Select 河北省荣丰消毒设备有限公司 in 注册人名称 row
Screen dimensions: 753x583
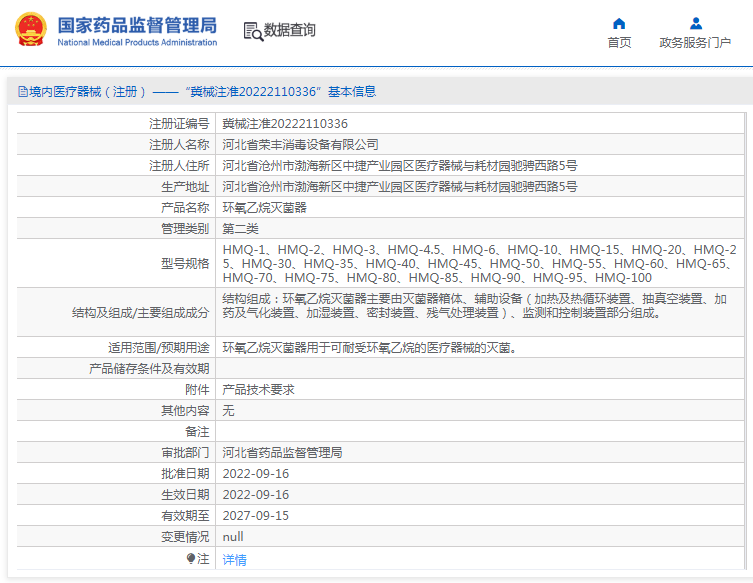tap(300, 145)
